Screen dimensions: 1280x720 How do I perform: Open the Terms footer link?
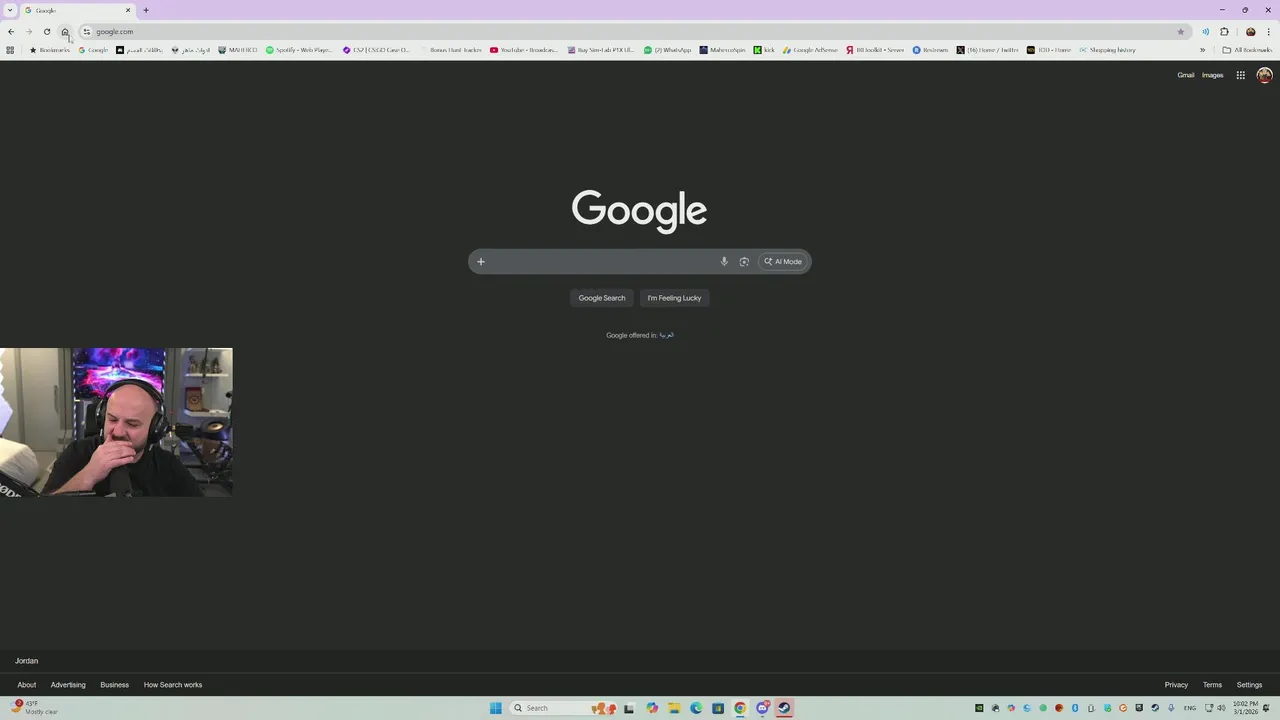coord(1212,685)
